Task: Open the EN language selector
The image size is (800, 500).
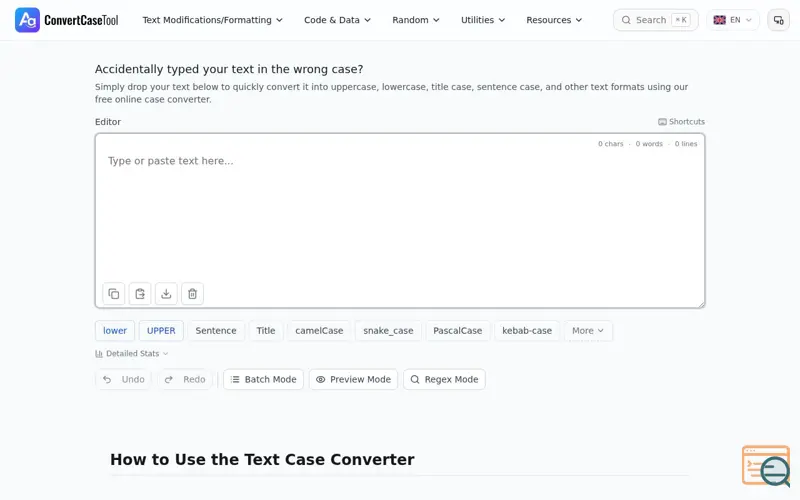Action: click(733, 20)
